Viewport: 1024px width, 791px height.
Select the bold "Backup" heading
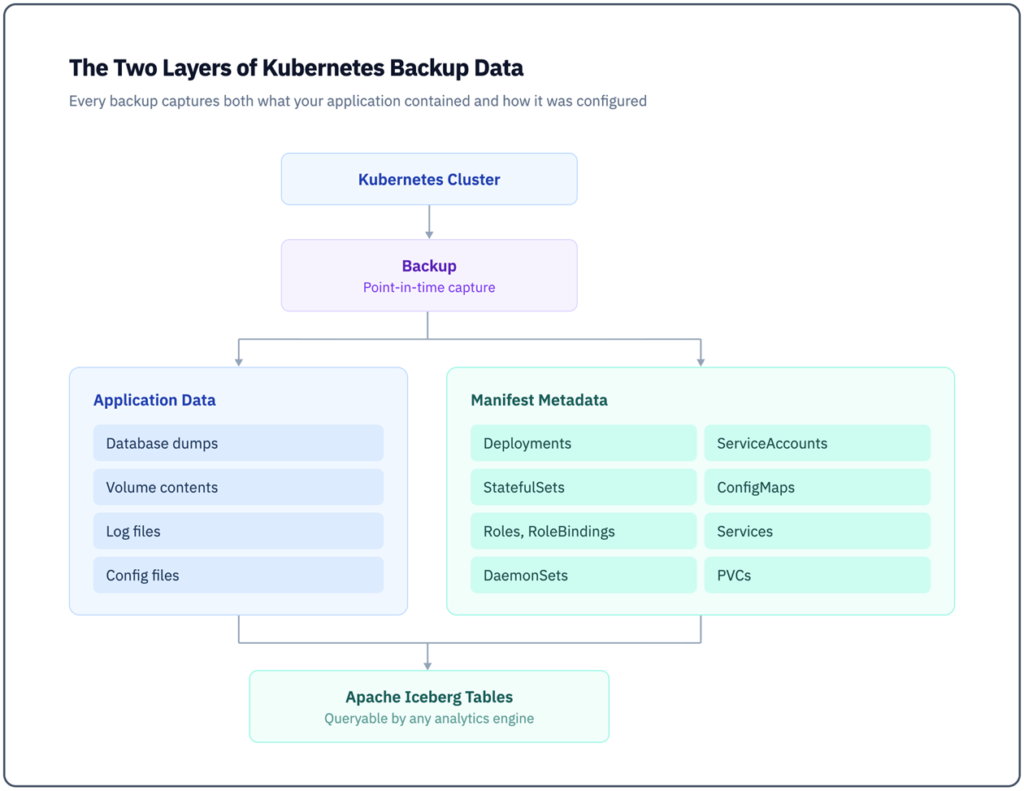pyautogui.click(x=429, y=266)
